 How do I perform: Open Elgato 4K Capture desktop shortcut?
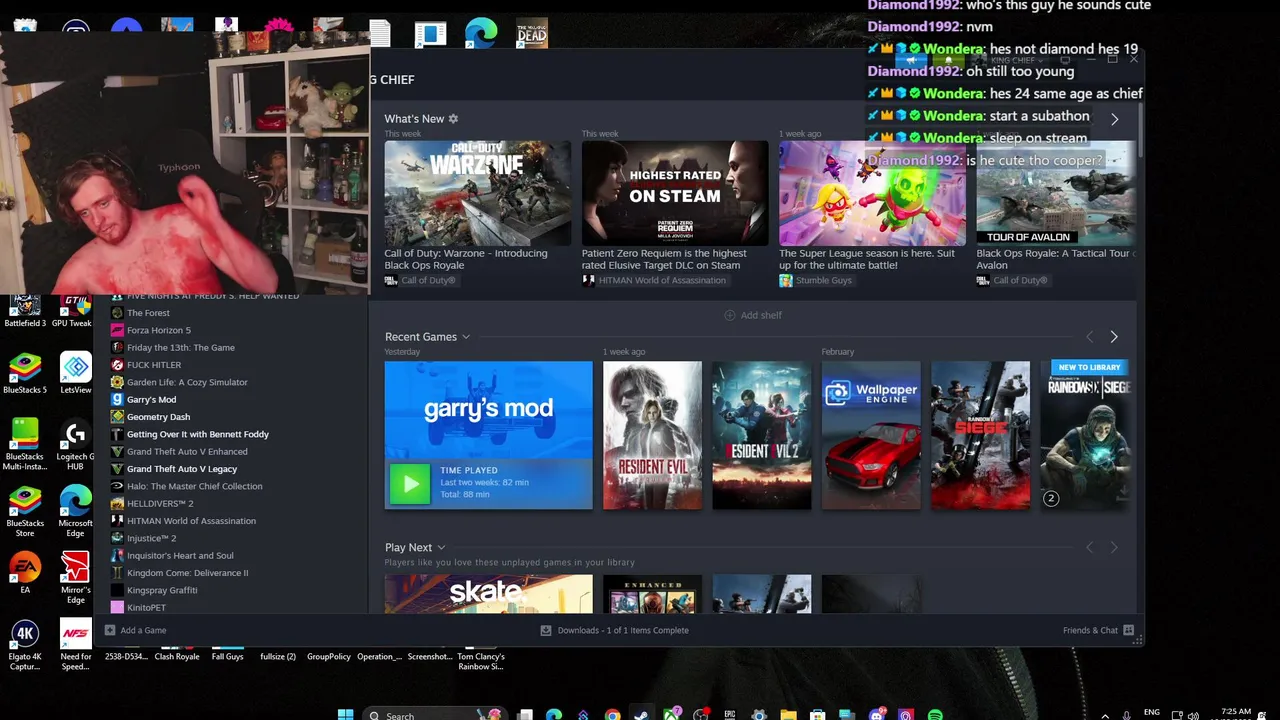[x=25, y=646]
